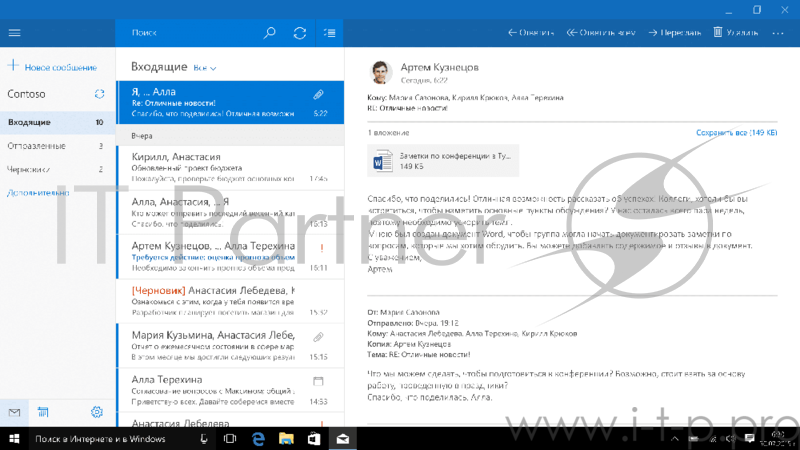Open the Входящие folder in sidebar
This screenshot has width=800, height=450.
pos(58,122)
